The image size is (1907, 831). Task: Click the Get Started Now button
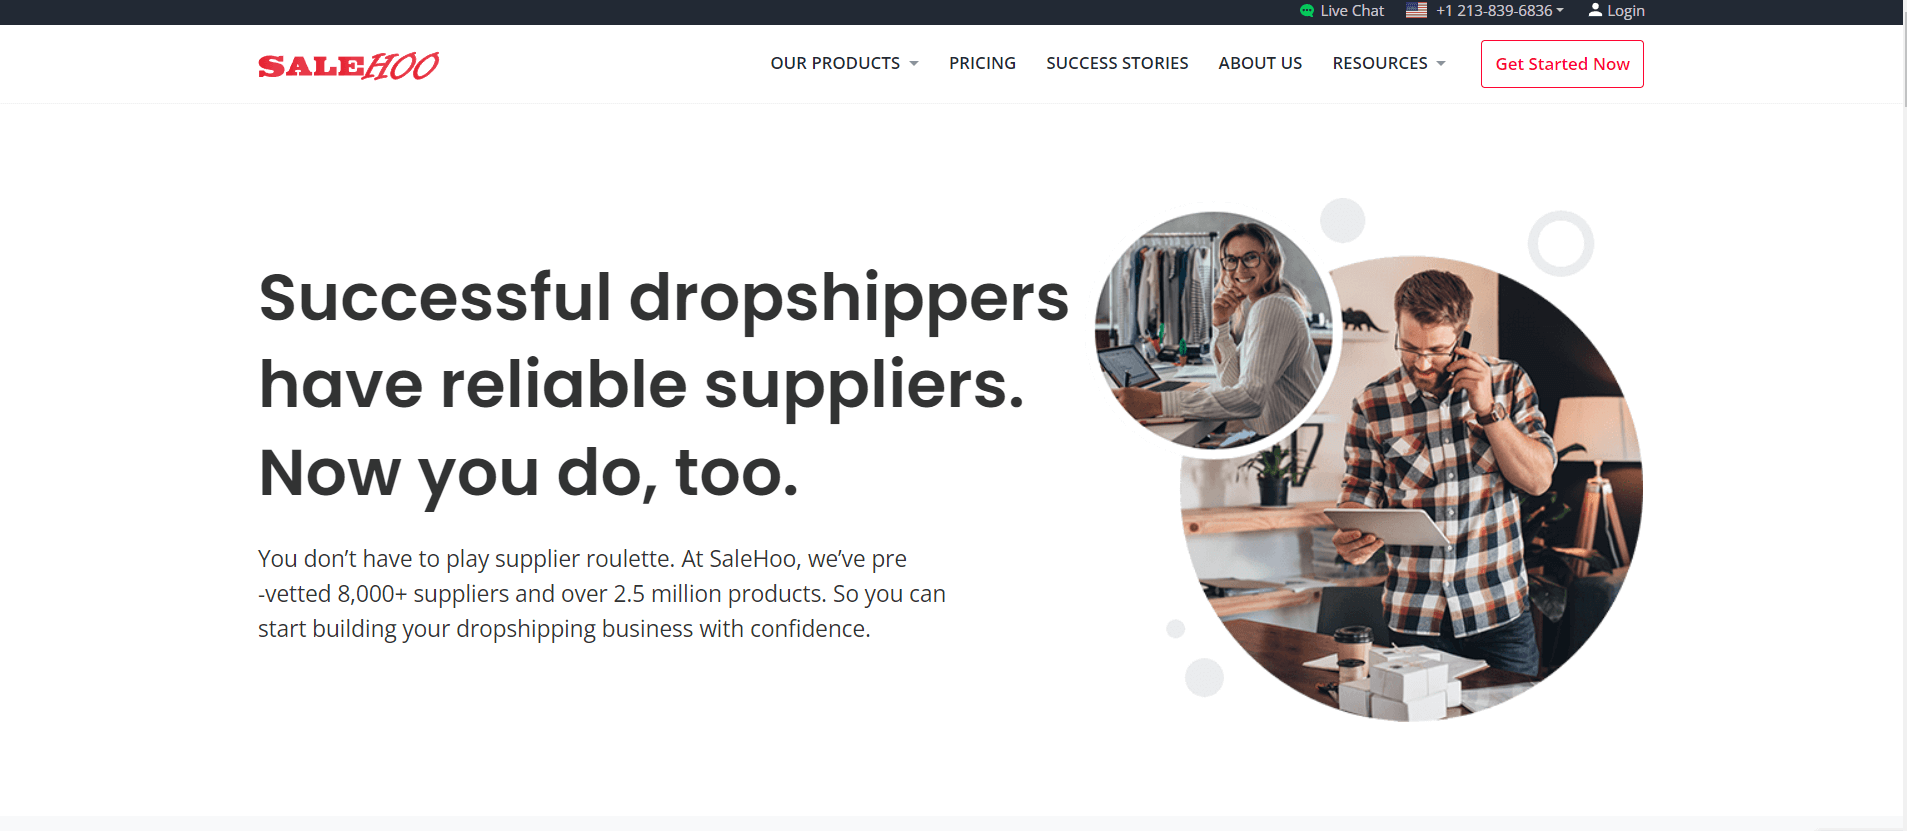coord(1562,64)
